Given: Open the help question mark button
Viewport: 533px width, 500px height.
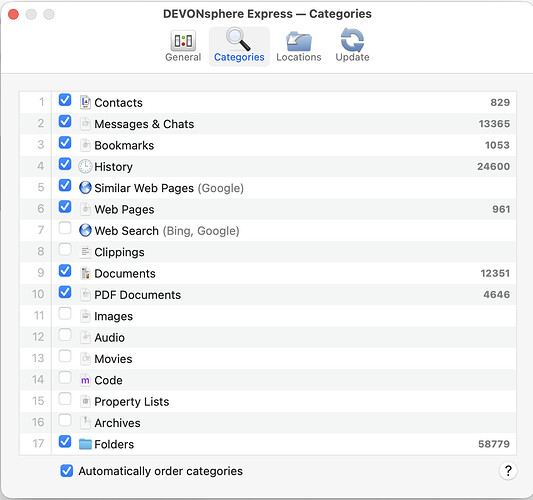Looking at the screenshot, I should (x=508, y=471).
